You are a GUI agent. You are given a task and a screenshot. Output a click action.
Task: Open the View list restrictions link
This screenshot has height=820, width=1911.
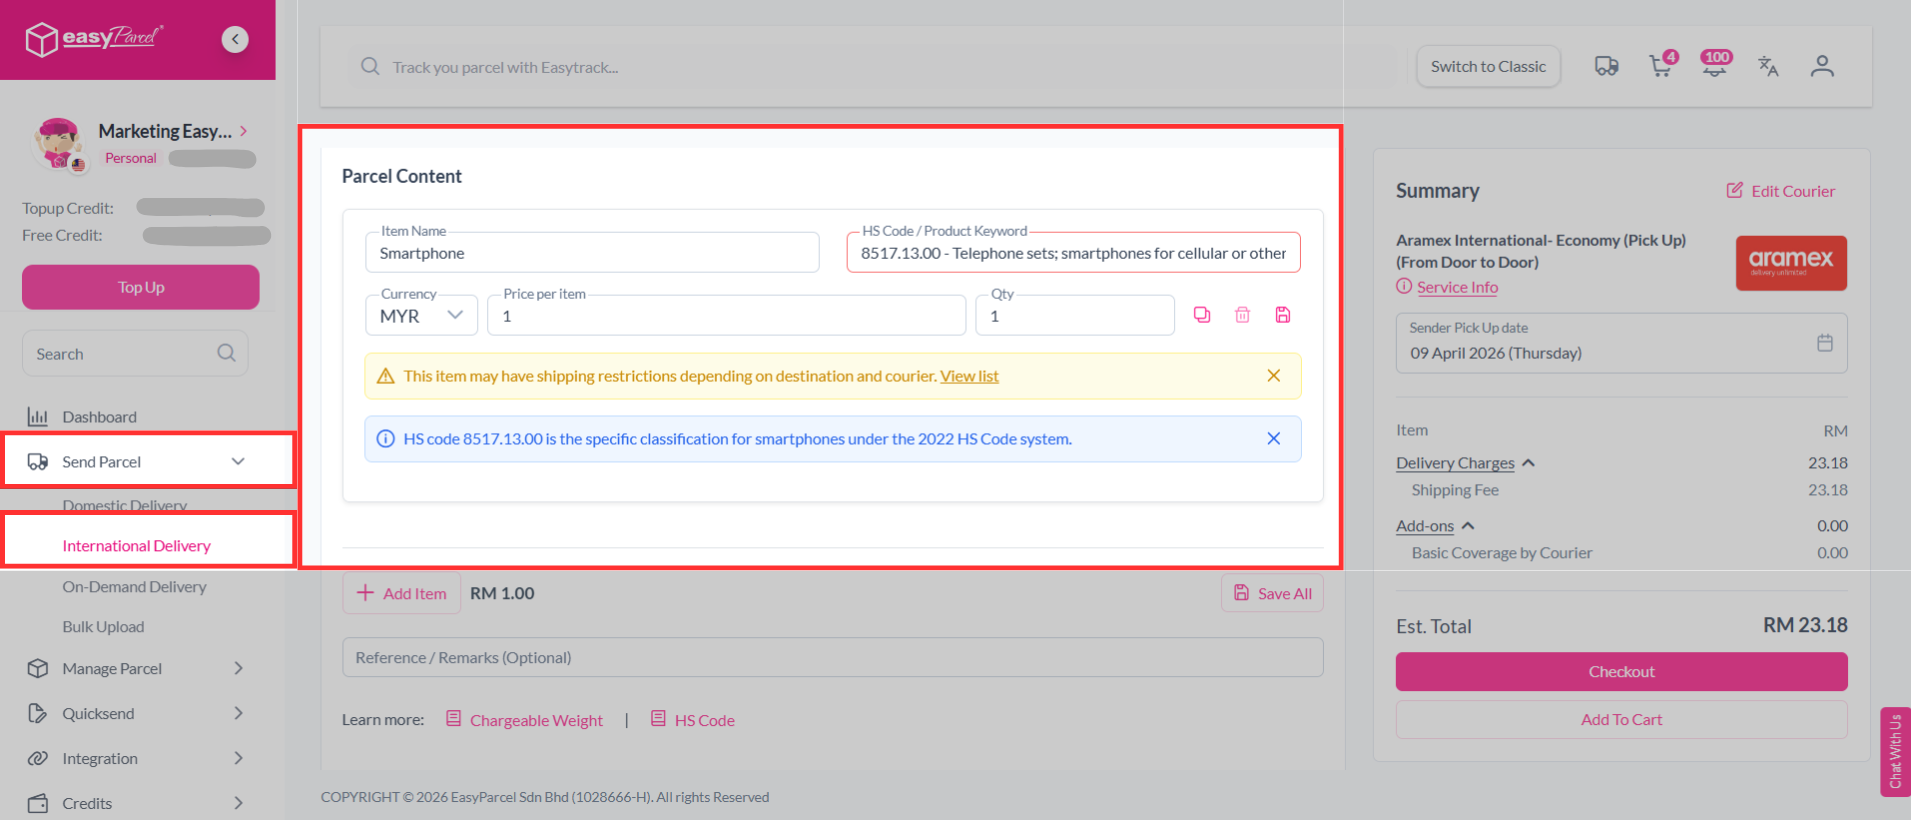coord(969,376)
